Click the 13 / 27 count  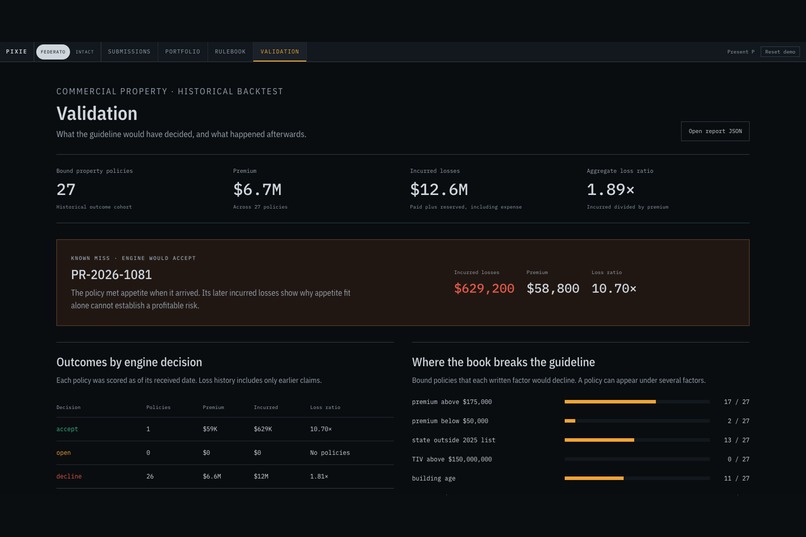[737, 440]
